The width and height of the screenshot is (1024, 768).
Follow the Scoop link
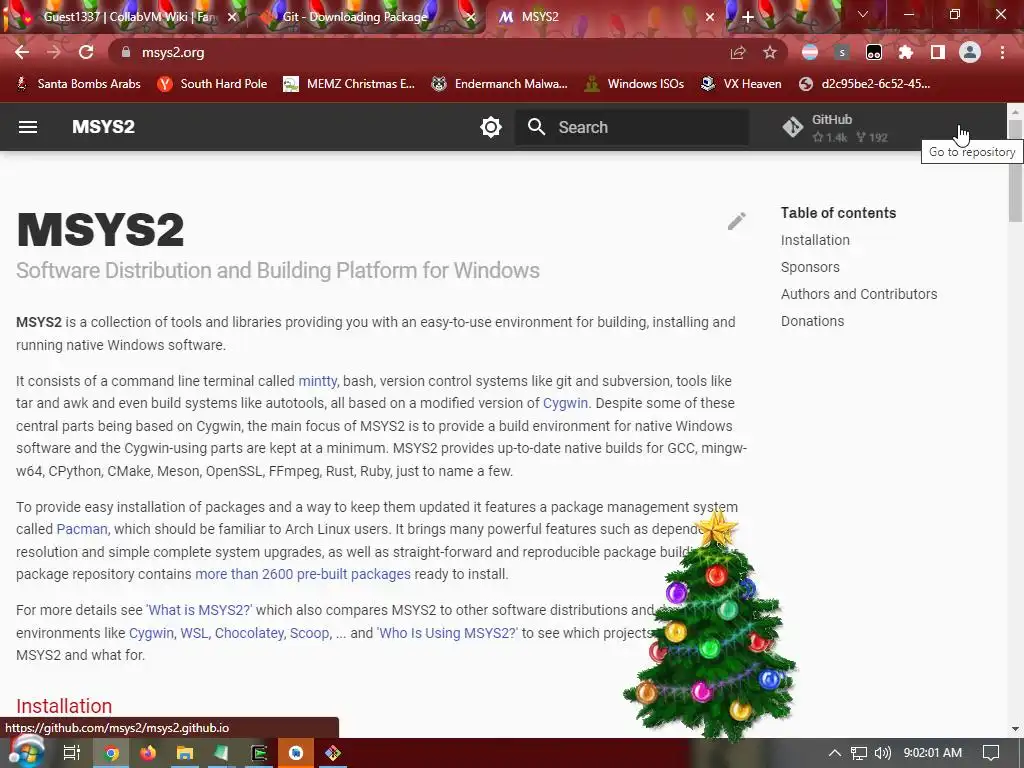tap(310, 633)
